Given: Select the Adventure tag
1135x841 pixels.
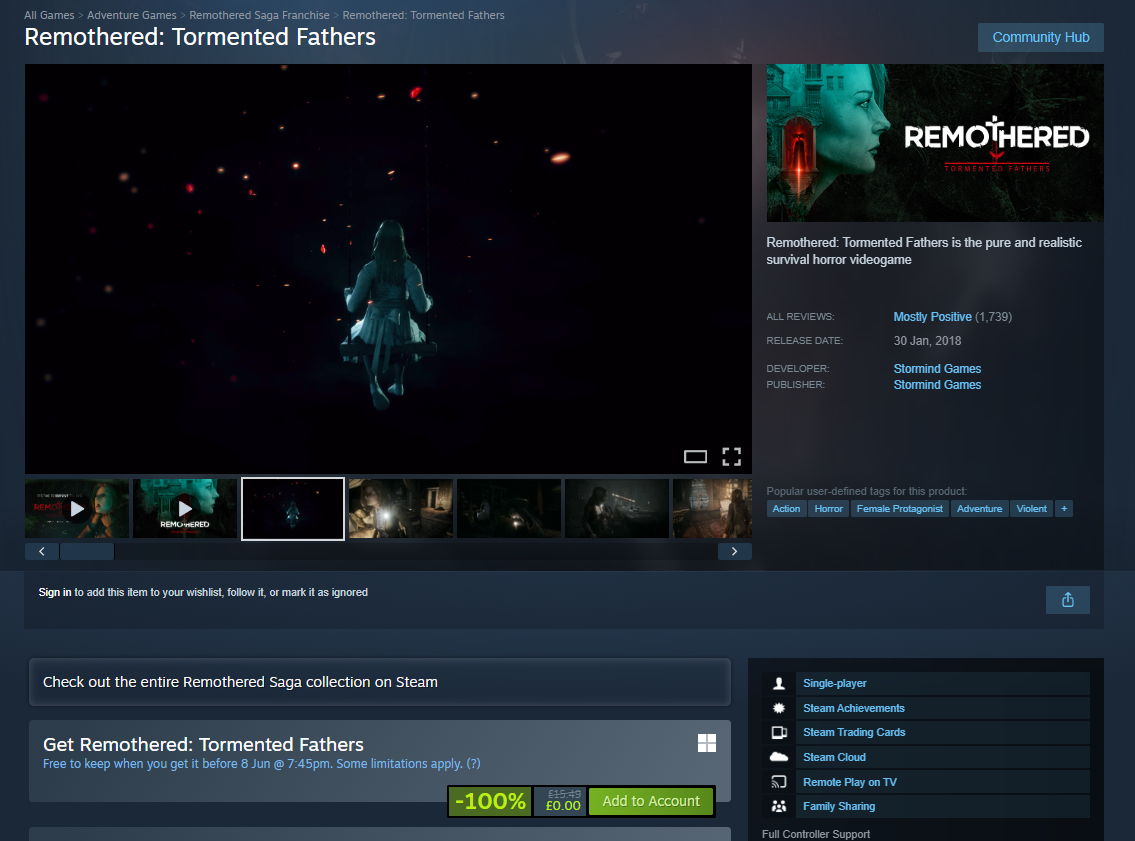Looking at the screenshot, I should coord(979,509).
